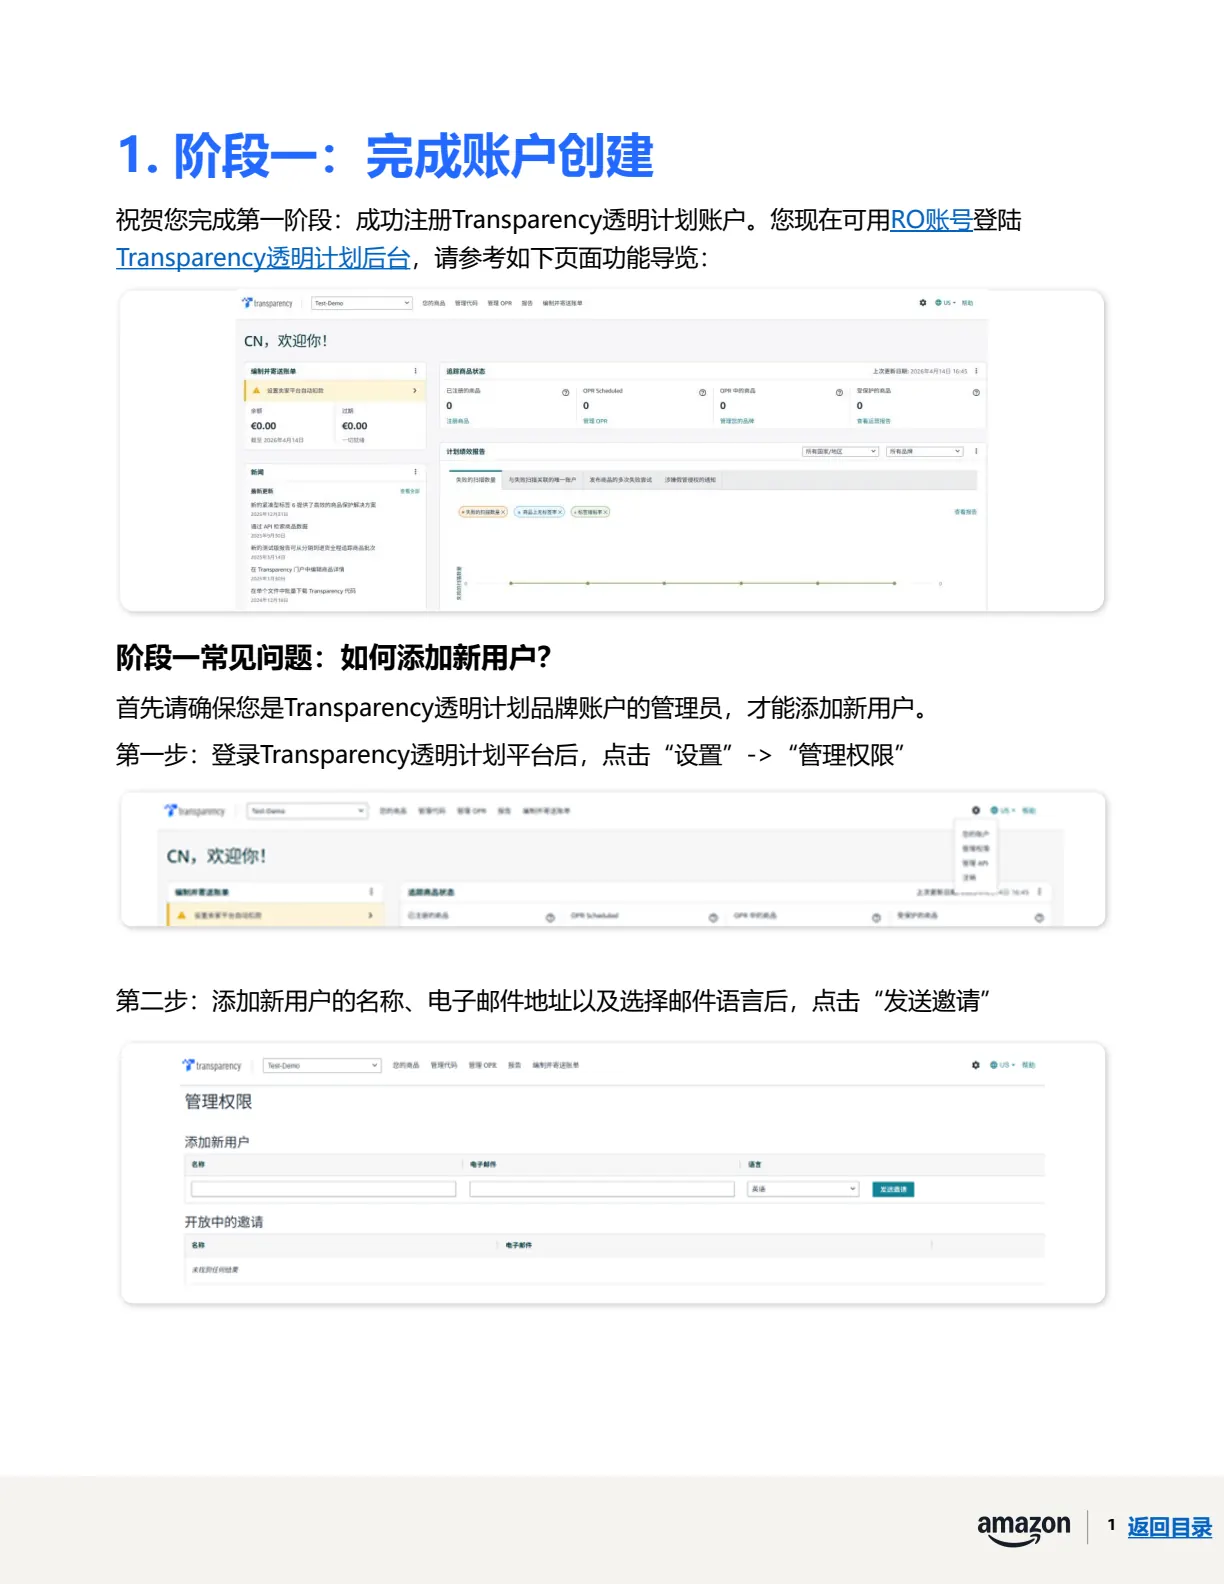Viewport: 1224px width, 1584px height.
Task: Open kebab menu of the 新闻 card
Action: pyautogui.click(x=416, y=472)
